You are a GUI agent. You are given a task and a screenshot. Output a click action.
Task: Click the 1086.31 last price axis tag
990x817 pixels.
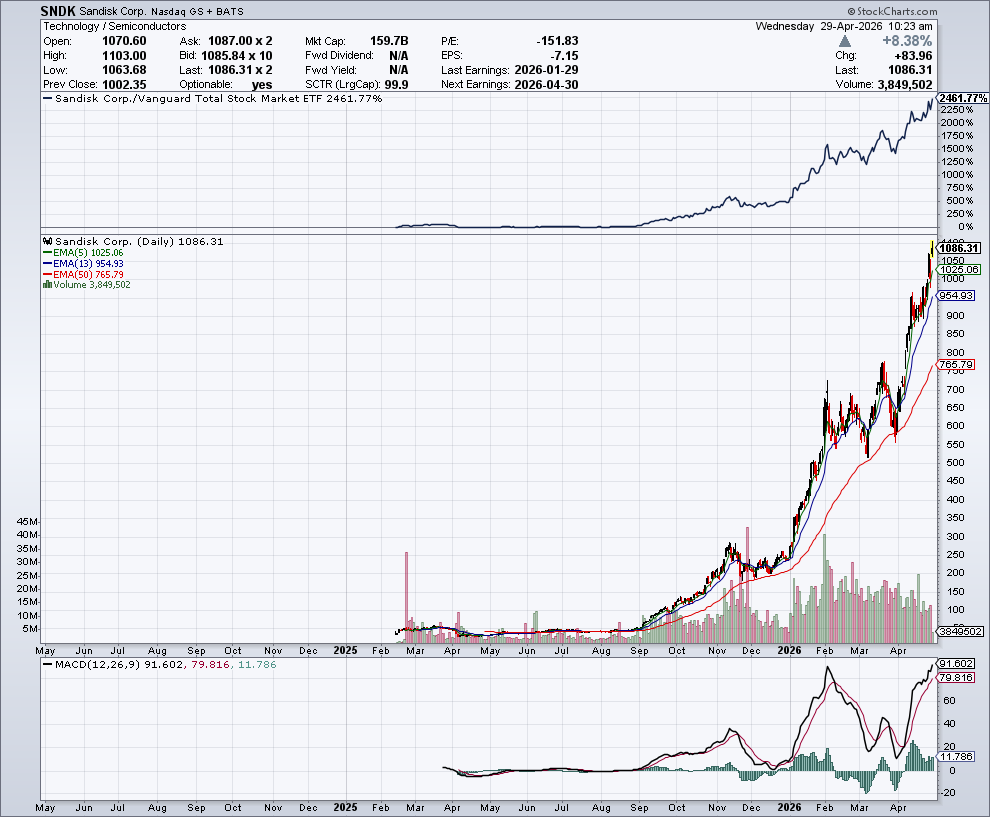tap(960, 248)
